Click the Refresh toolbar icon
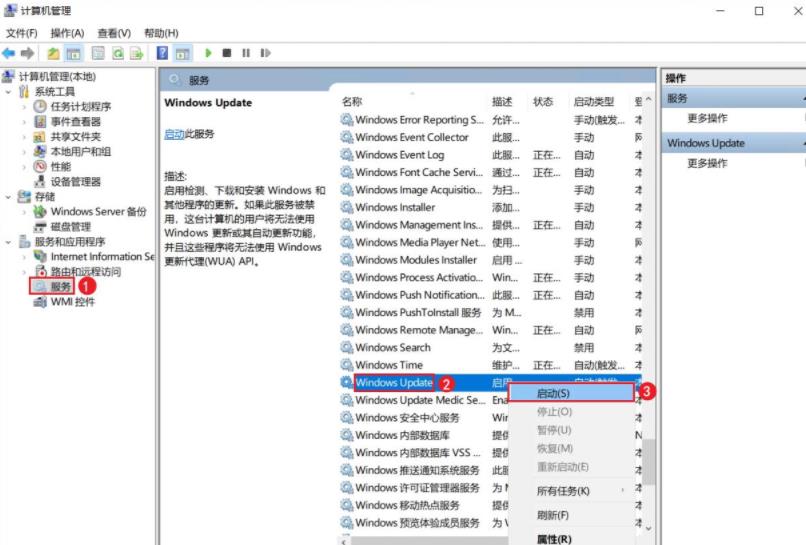The image size is (806, 545). [118, 53]
